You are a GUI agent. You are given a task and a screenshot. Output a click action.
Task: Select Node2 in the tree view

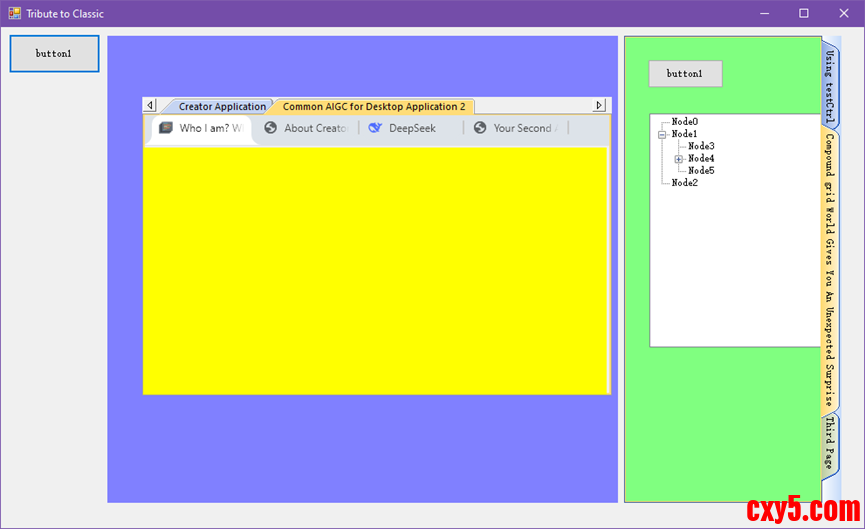pyautogui.click(x=685, y=183)
